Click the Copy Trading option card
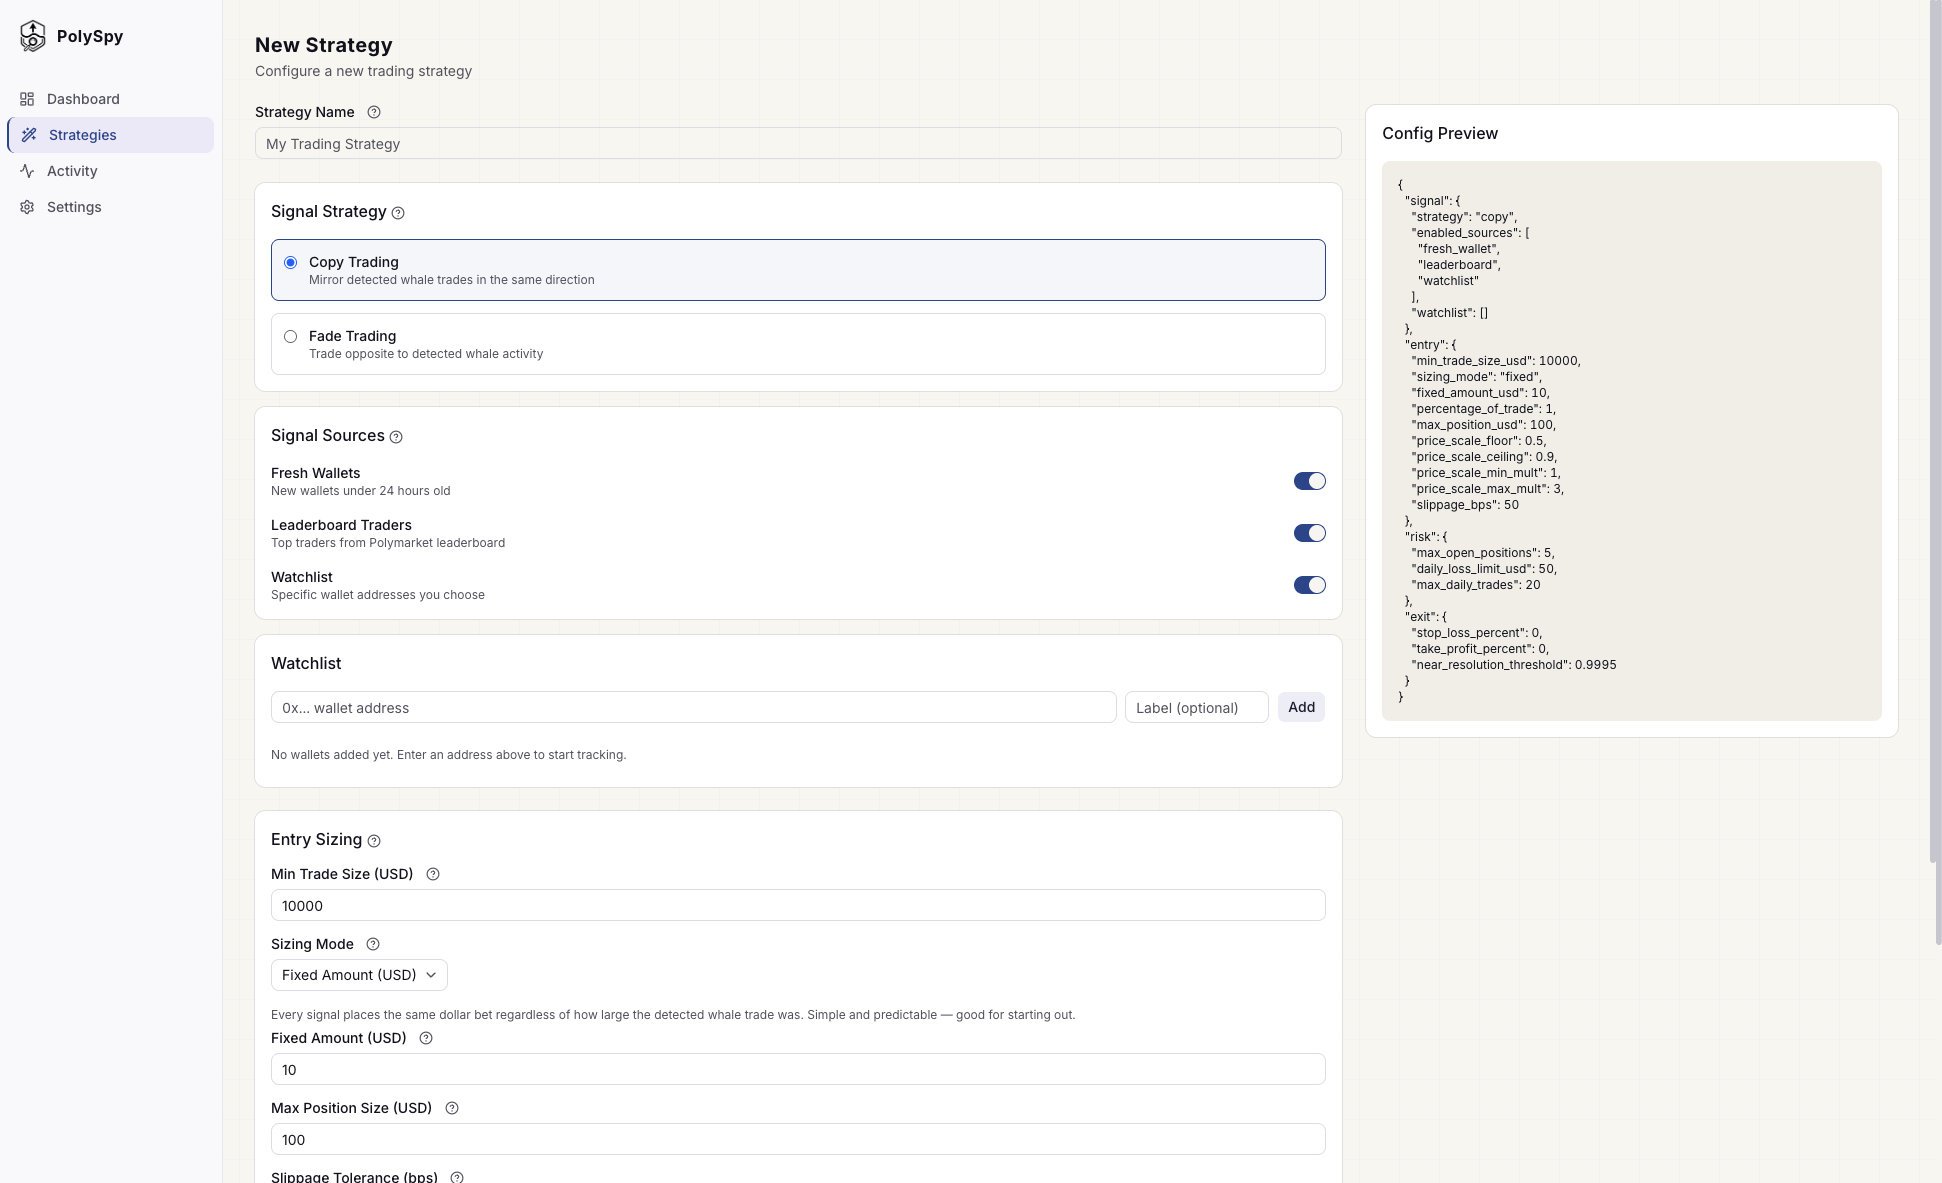The height and width of the screenshot is (1183, 1942). pos(798,270)
